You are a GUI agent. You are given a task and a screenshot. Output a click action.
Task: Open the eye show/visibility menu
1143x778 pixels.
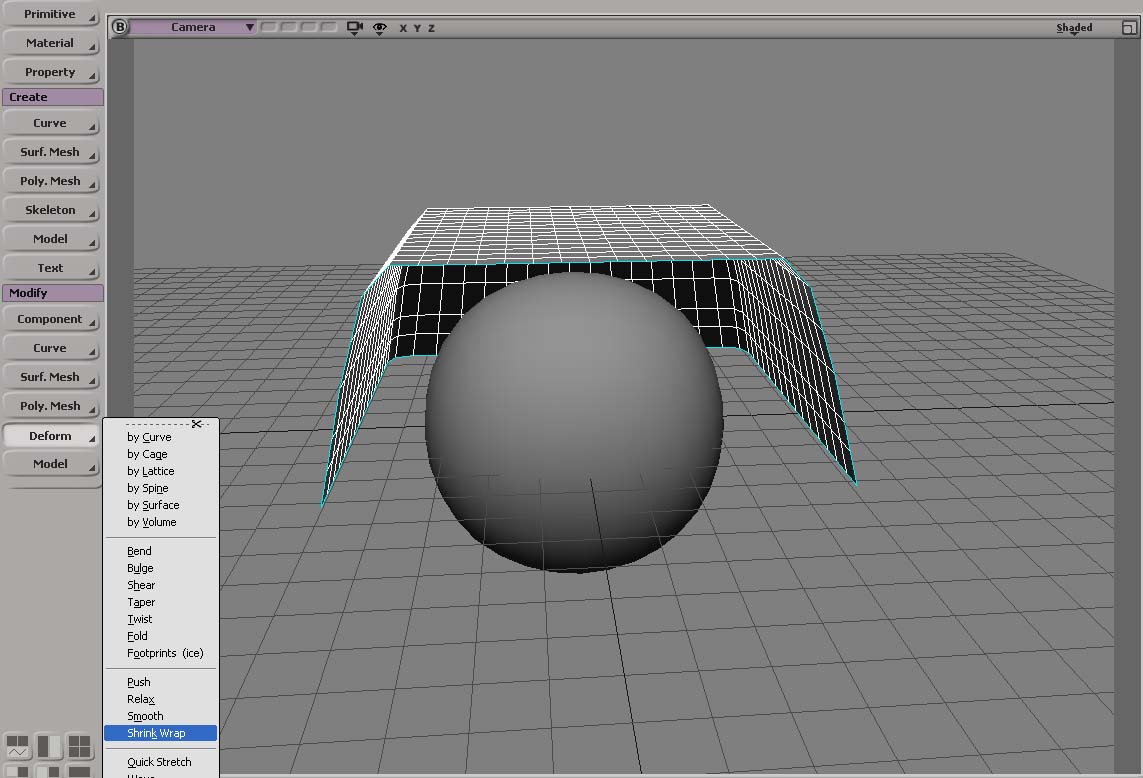pos(380,28)
